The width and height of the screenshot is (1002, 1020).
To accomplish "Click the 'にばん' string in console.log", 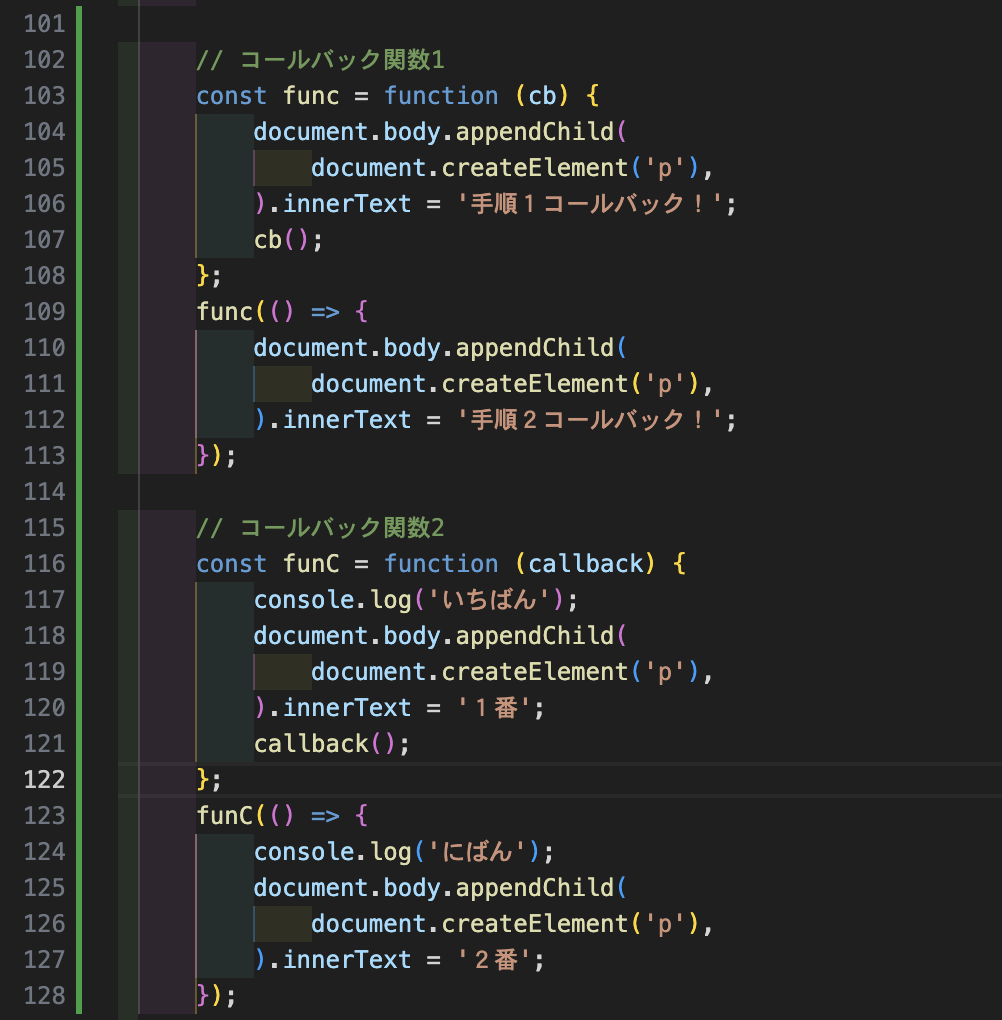I will click(477, 852).
